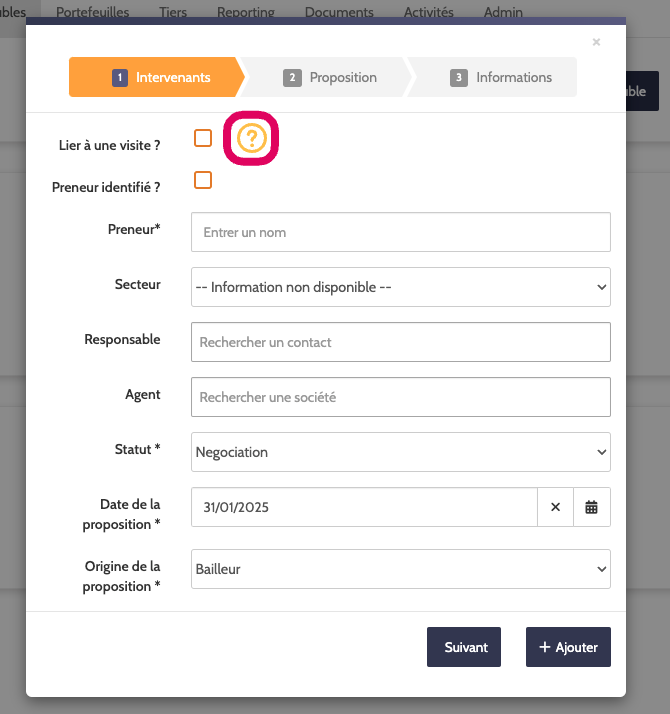Clear the proposition date with X icon
The image size is (670, 714).
click(x=555, y=507)
